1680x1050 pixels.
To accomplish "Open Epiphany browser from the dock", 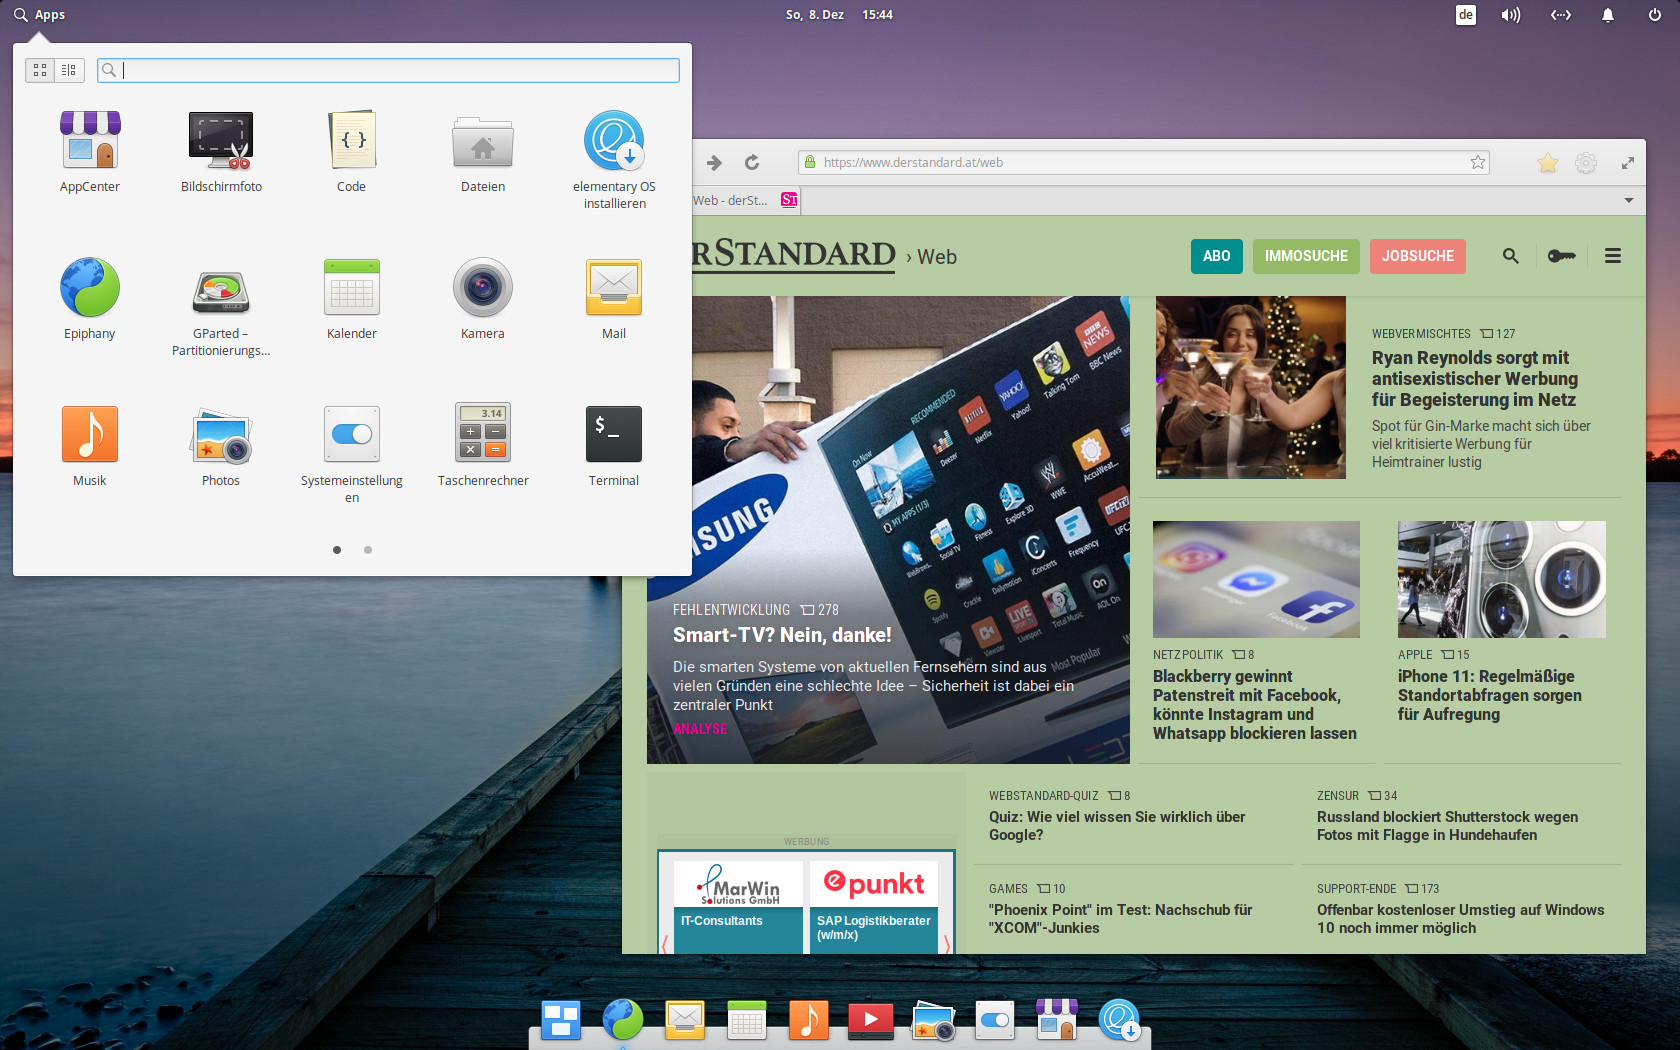I will [x=623, y=1020].
